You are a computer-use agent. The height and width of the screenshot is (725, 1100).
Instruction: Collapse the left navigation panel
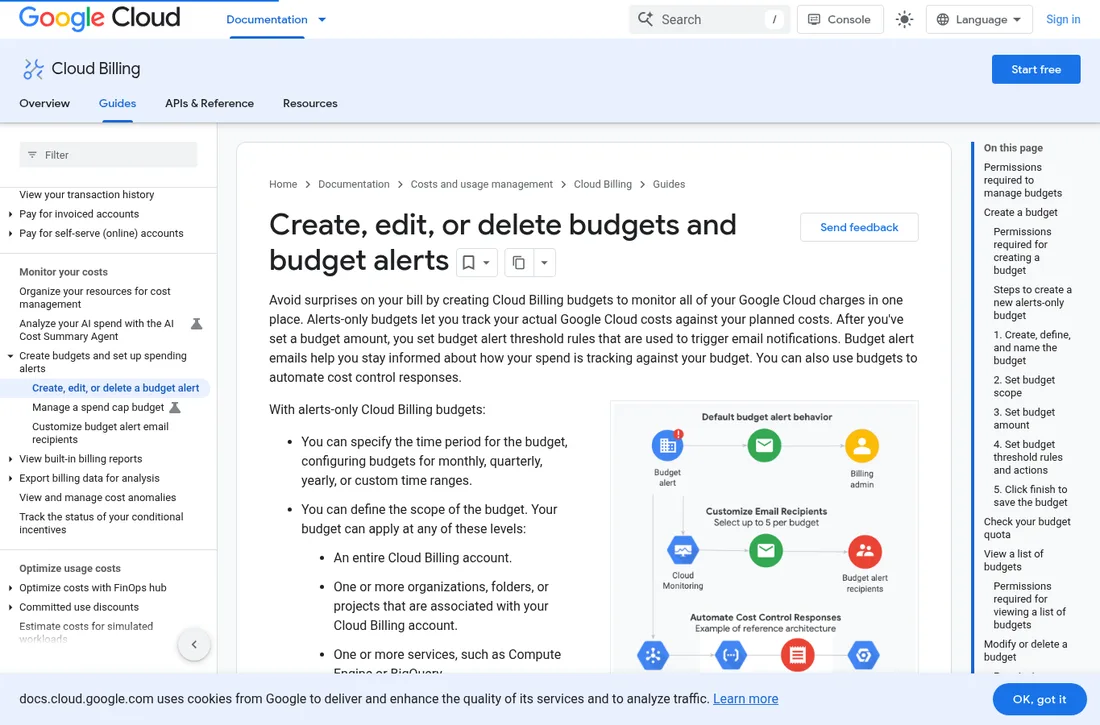[194, 644]
